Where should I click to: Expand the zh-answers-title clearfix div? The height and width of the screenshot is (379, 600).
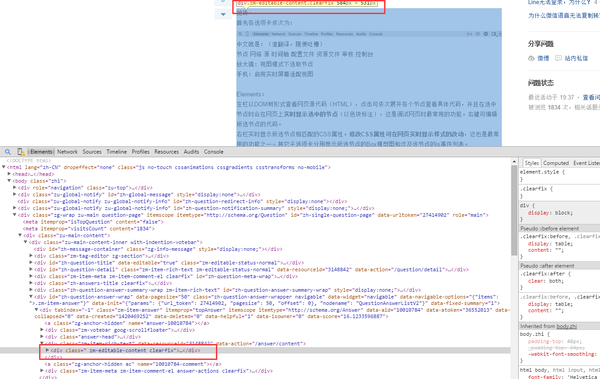tap(31, 283)
